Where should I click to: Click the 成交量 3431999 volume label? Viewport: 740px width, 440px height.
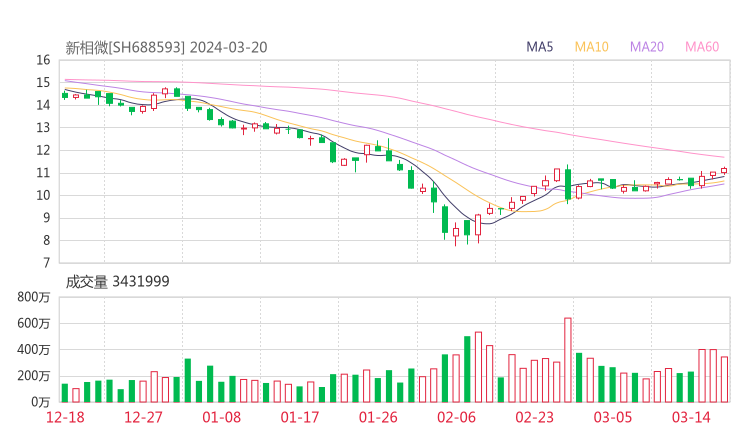click(117, 281)
